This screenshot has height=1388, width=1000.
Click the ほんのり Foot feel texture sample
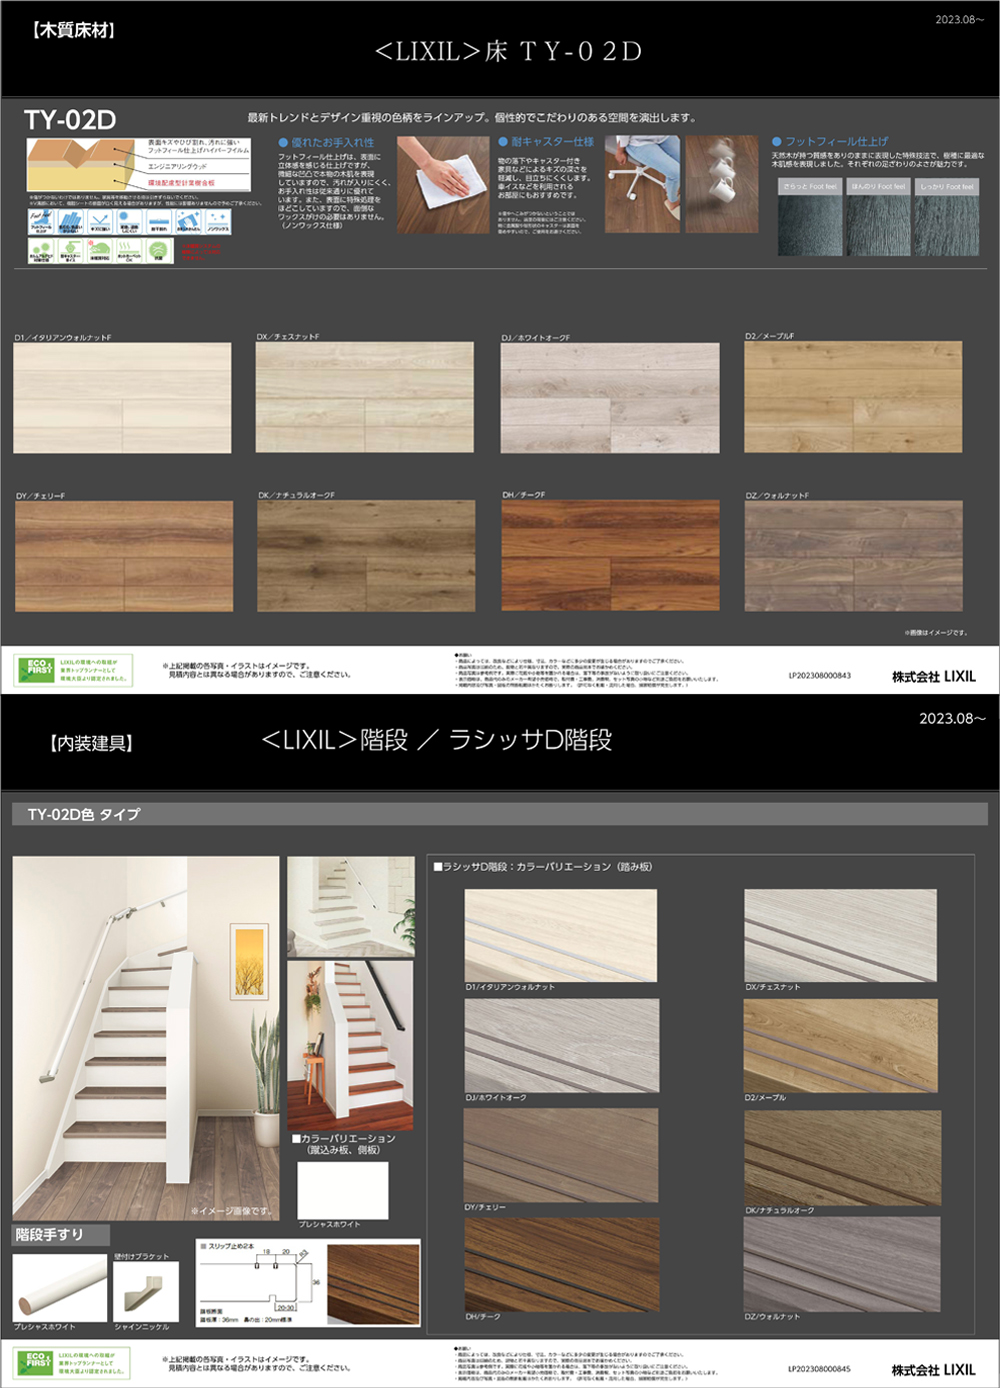click(x=878, y=217)
